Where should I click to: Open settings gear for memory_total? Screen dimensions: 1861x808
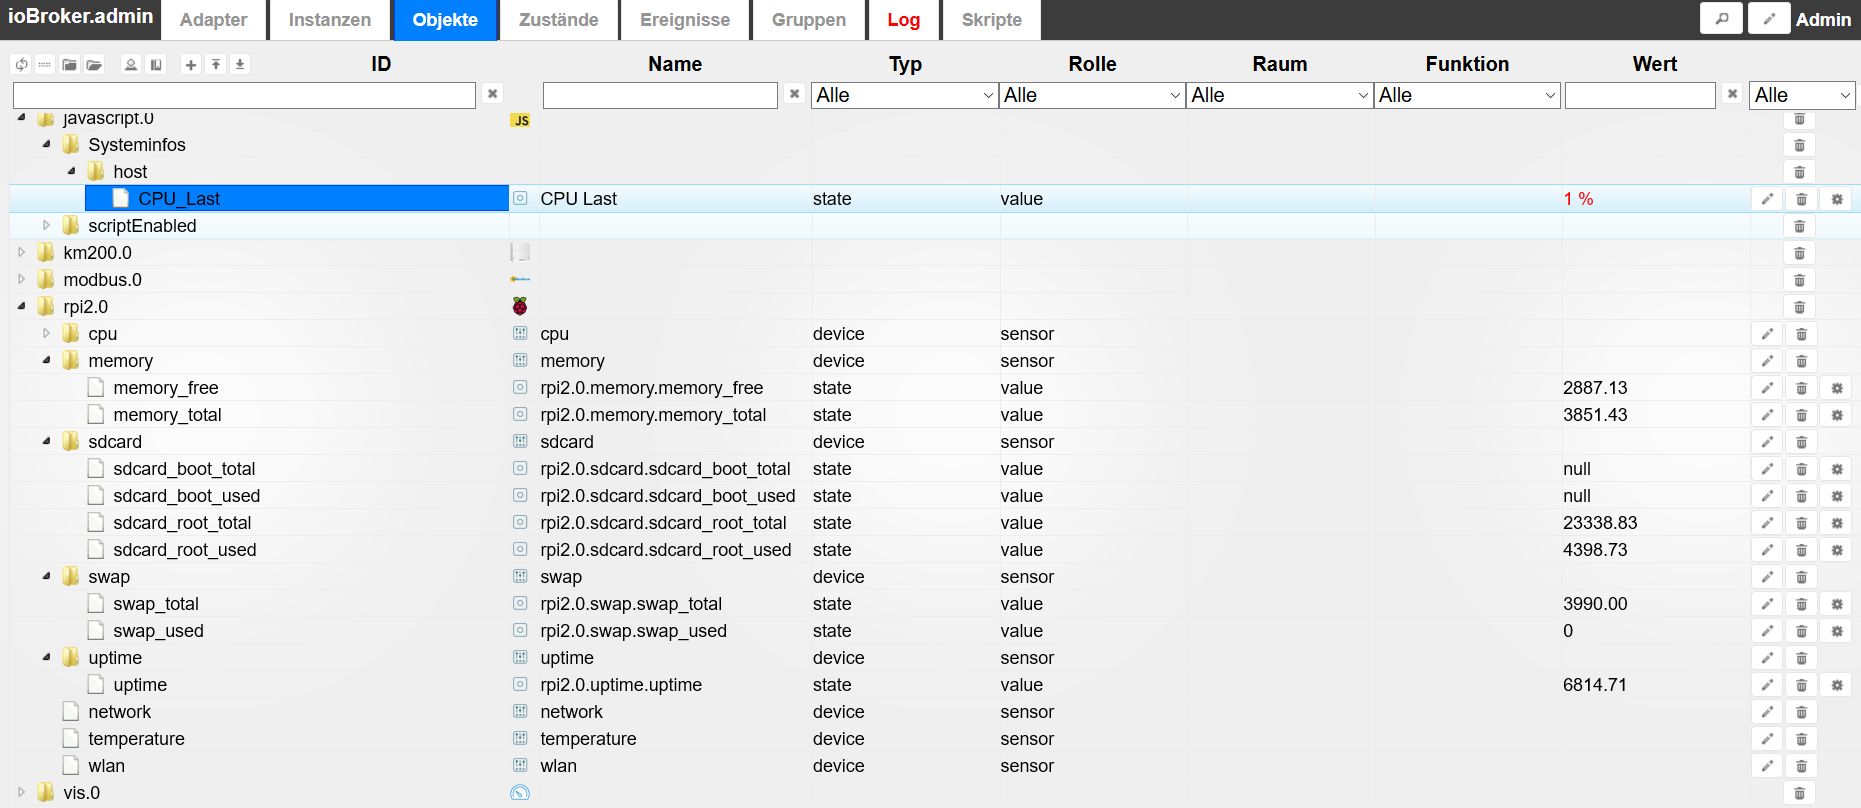coord(1837,415)
